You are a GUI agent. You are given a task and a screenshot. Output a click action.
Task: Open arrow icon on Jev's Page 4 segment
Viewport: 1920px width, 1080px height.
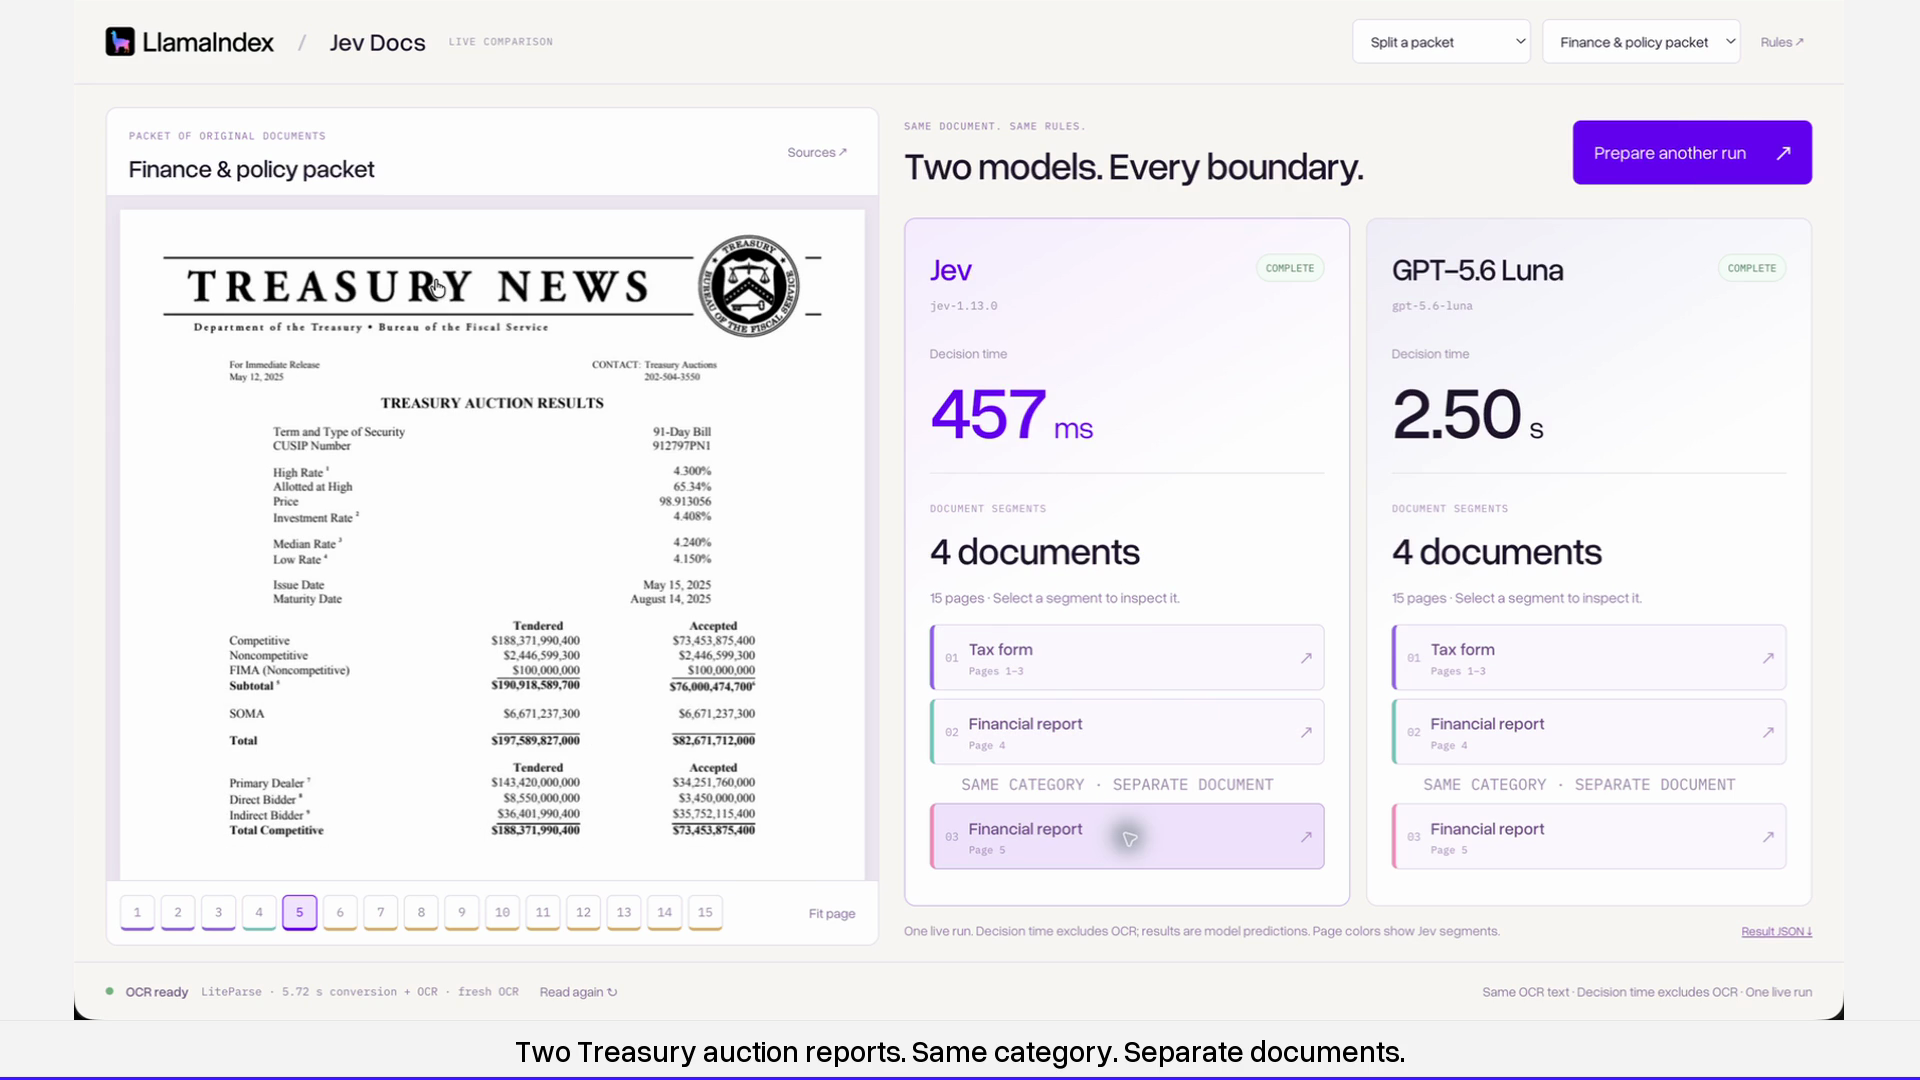click(1306, 733)
